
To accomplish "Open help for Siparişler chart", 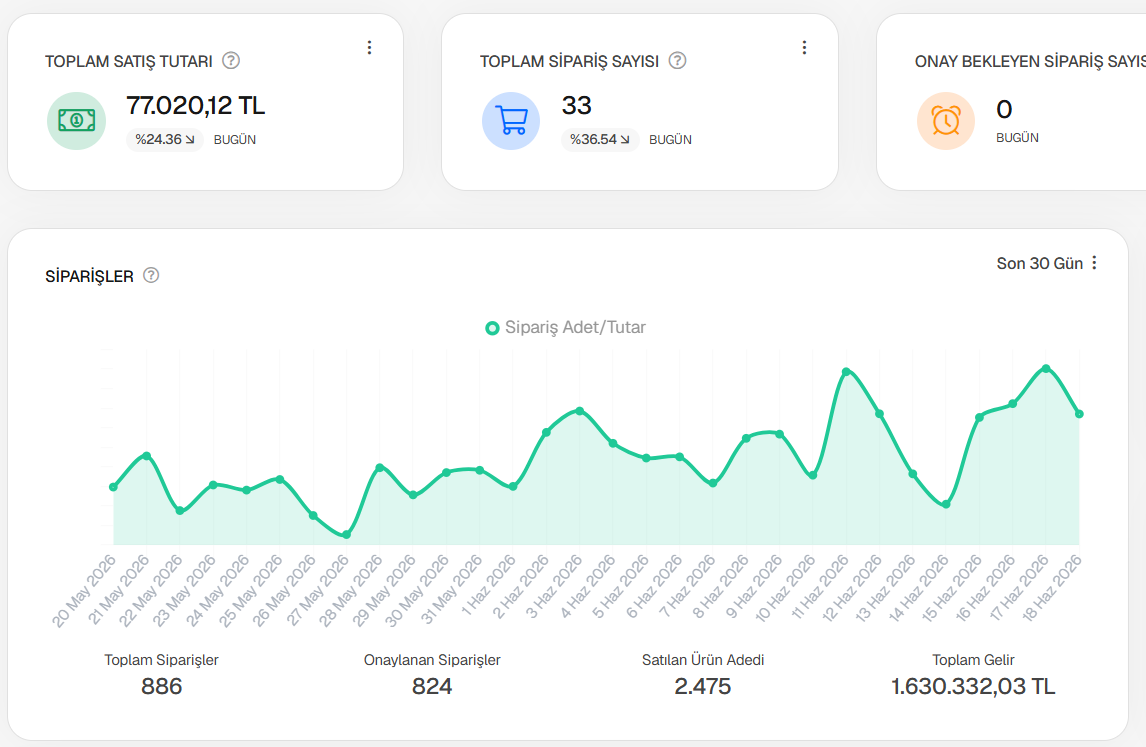I will pos(151,276).
